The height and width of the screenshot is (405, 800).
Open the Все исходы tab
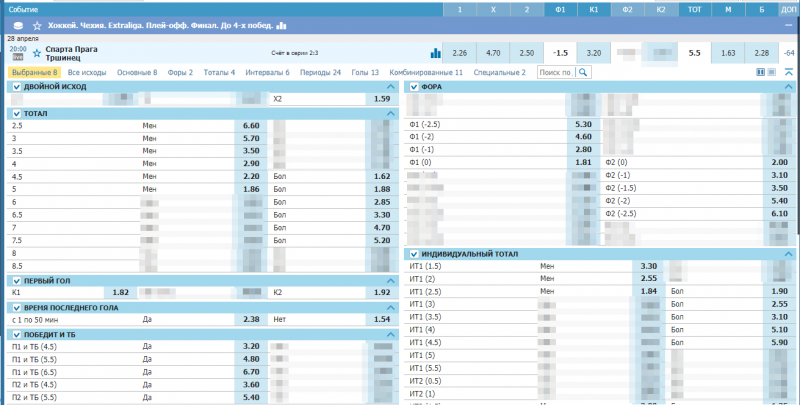tap(88, 73)
